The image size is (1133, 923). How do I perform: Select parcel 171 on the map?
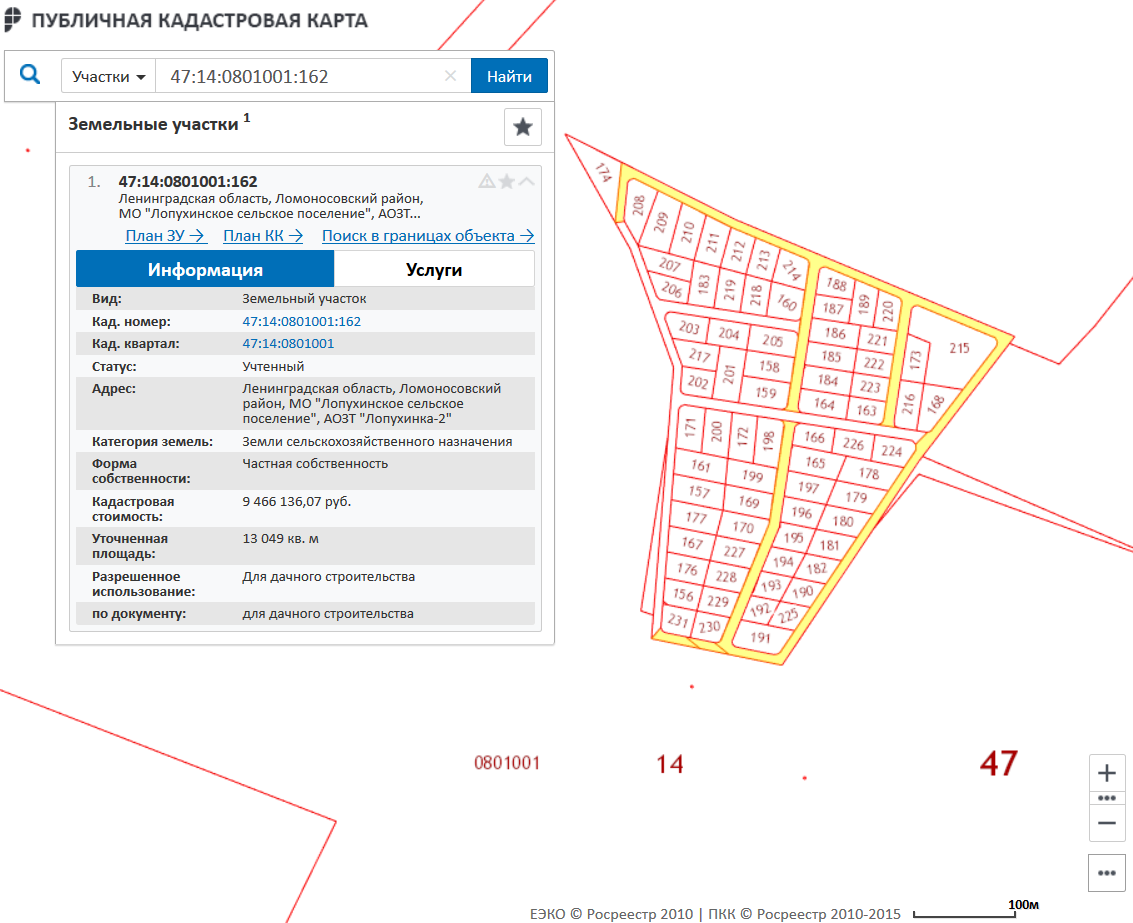[689, 428]
